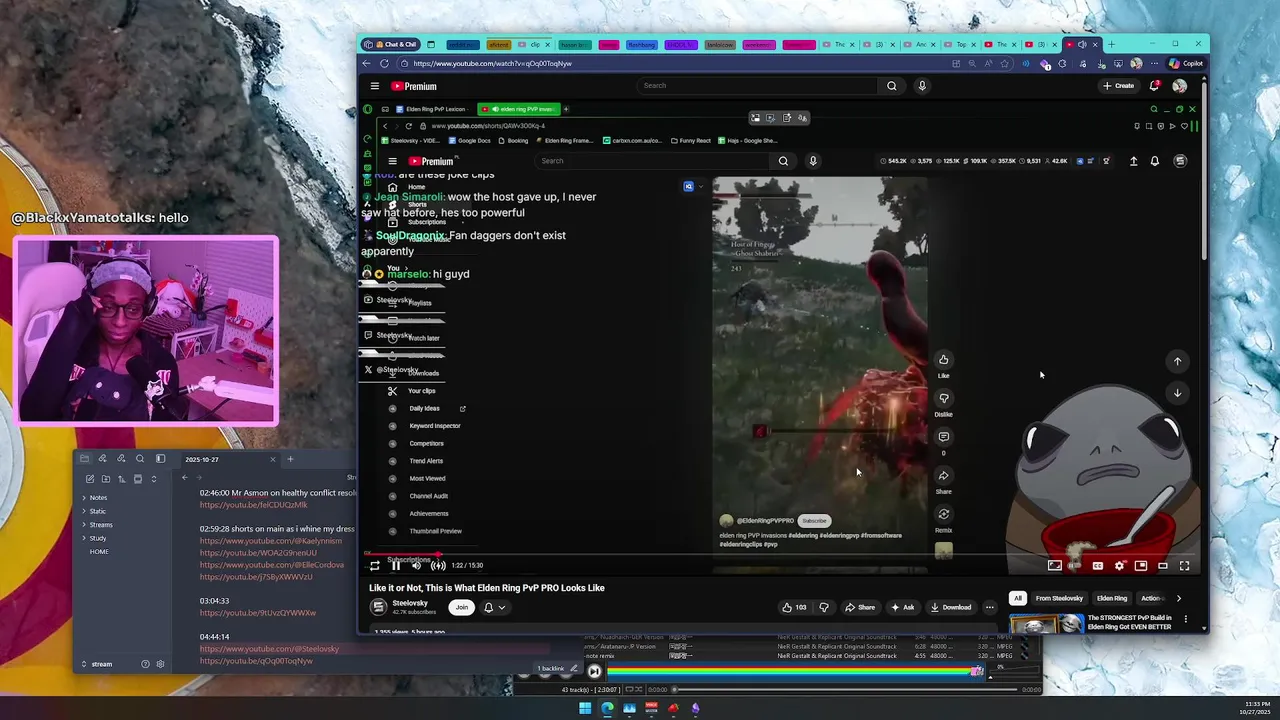Enter fullscreen on the YouTube player

pyautogui.click(x=1184, y=566)
